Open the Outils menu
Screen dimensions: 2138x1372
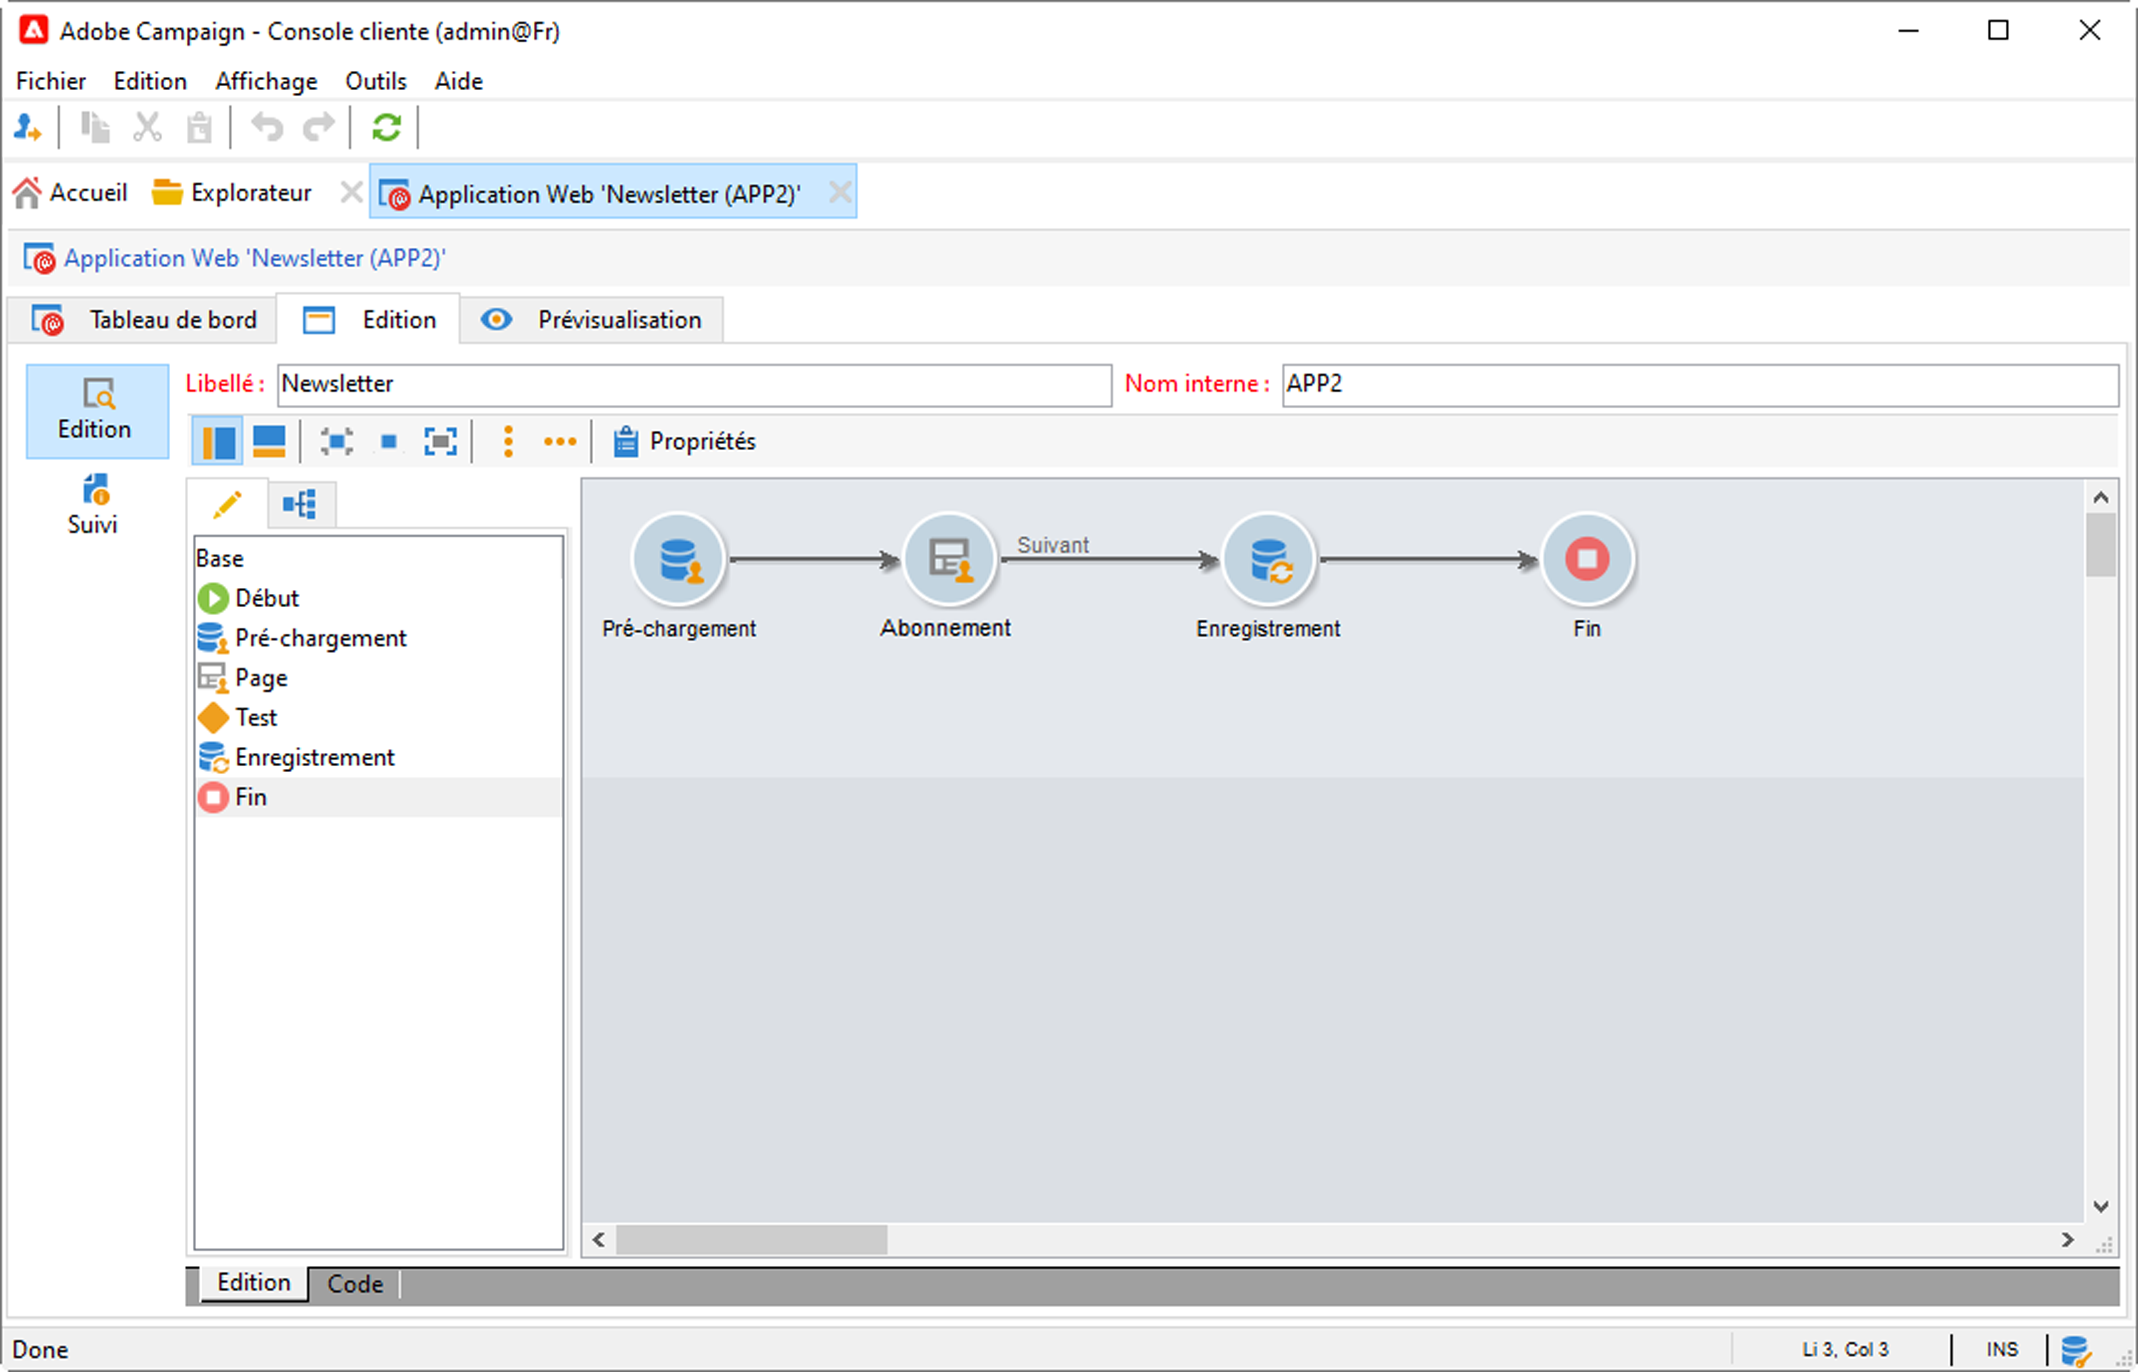pos(375,81)
